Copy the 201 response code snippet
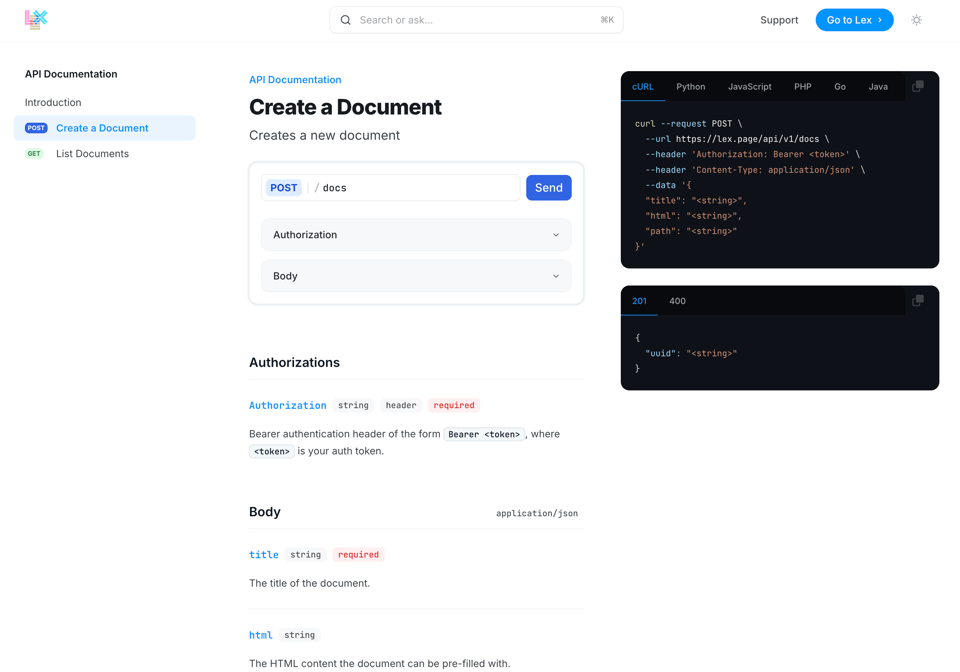Image resolution: width=960 pixels, height=672 pixels. pyautogui.click(x=917, y=301)
